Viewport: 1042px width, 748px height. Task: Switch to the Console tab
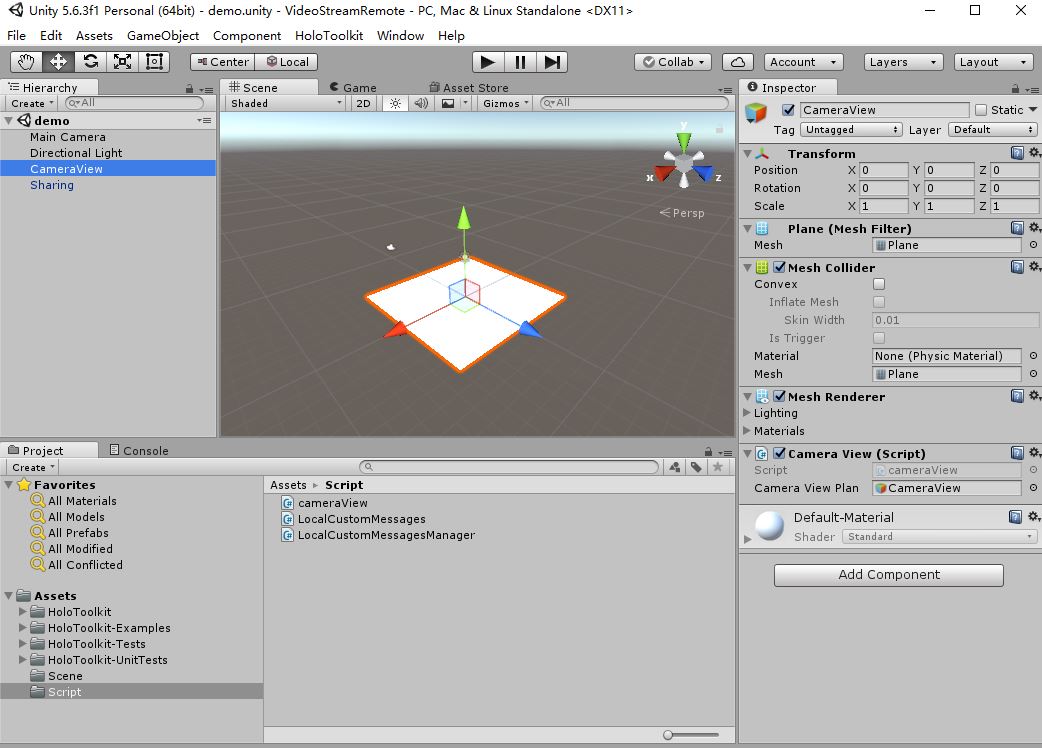point(138,450)
